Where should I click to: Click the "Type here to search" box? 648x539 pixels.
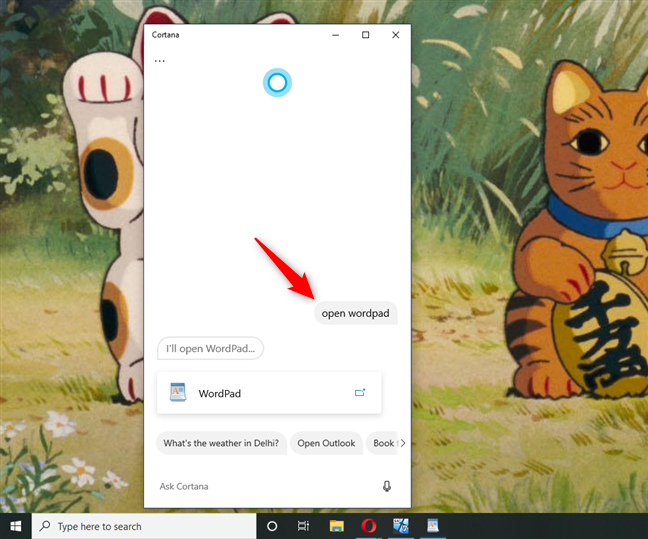(x=144, y=526)
